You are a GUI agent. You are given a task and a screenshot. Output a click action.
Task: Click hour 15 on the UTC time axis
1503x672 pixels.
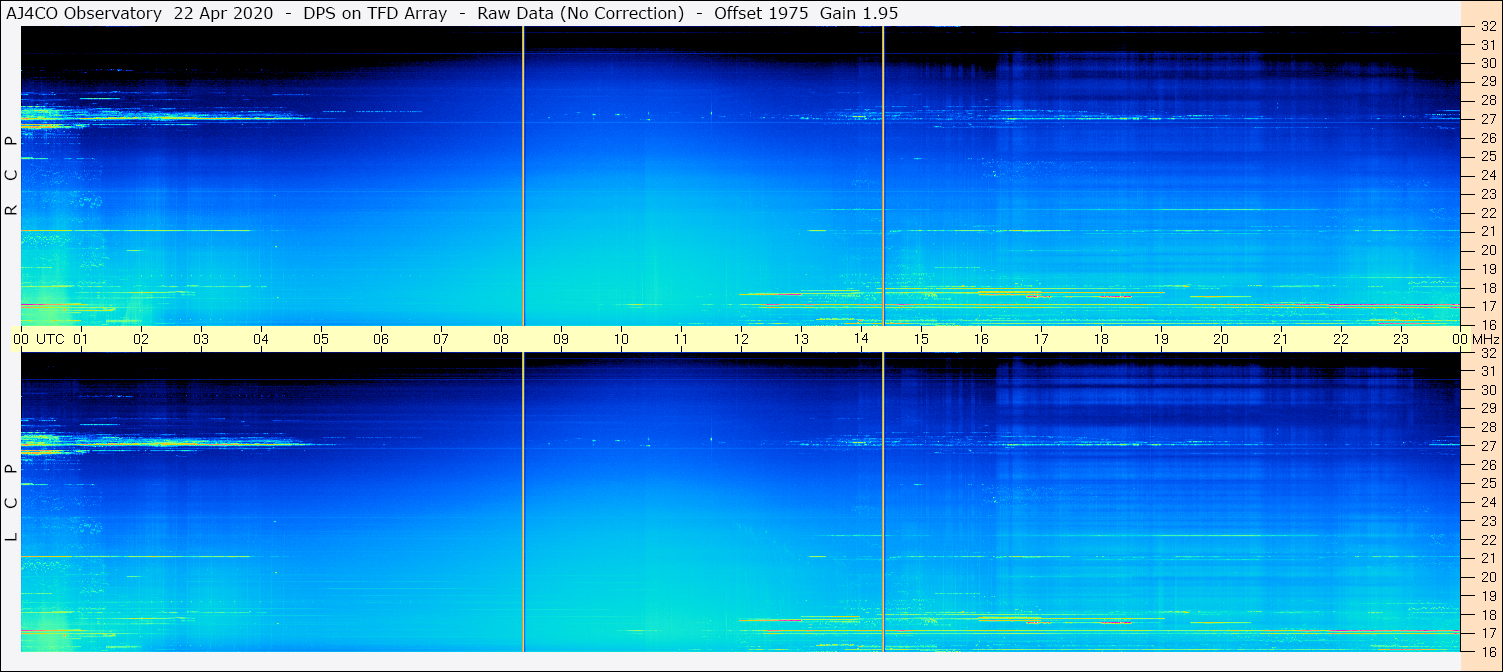point(921,339)
